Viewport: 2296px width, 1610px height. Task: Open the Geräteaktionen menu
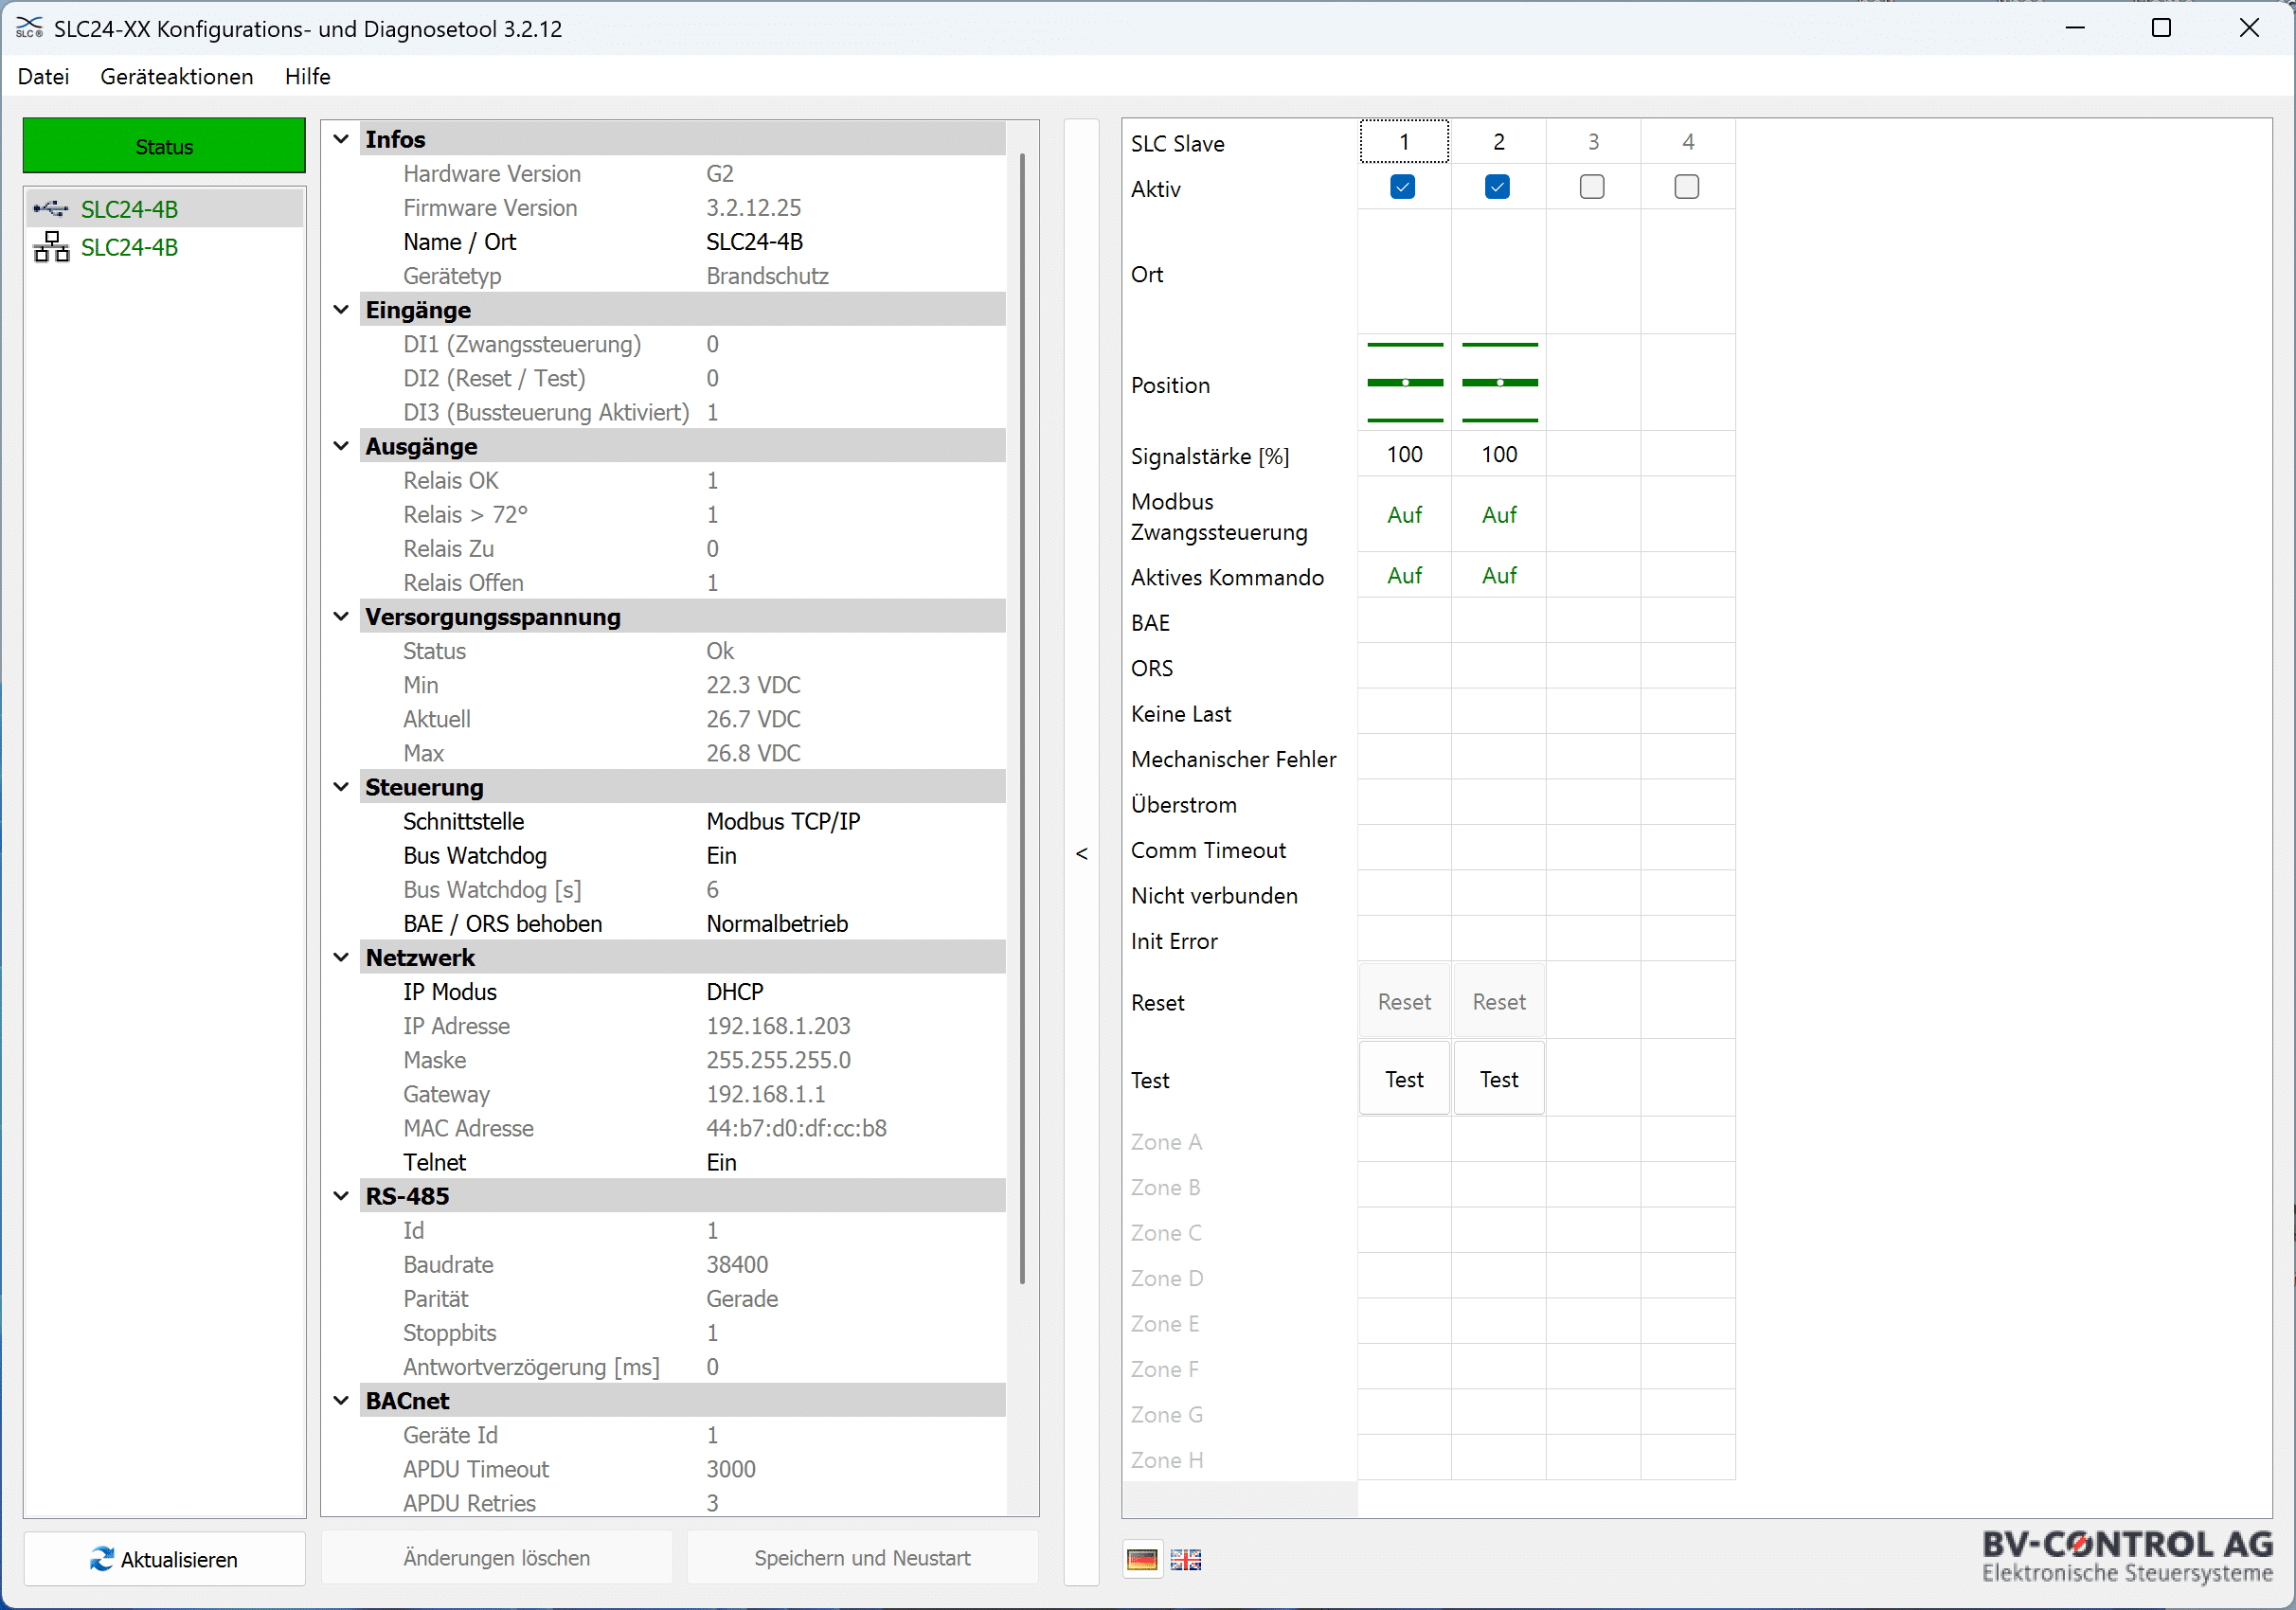pyautogui.click(x=177, y=76)
